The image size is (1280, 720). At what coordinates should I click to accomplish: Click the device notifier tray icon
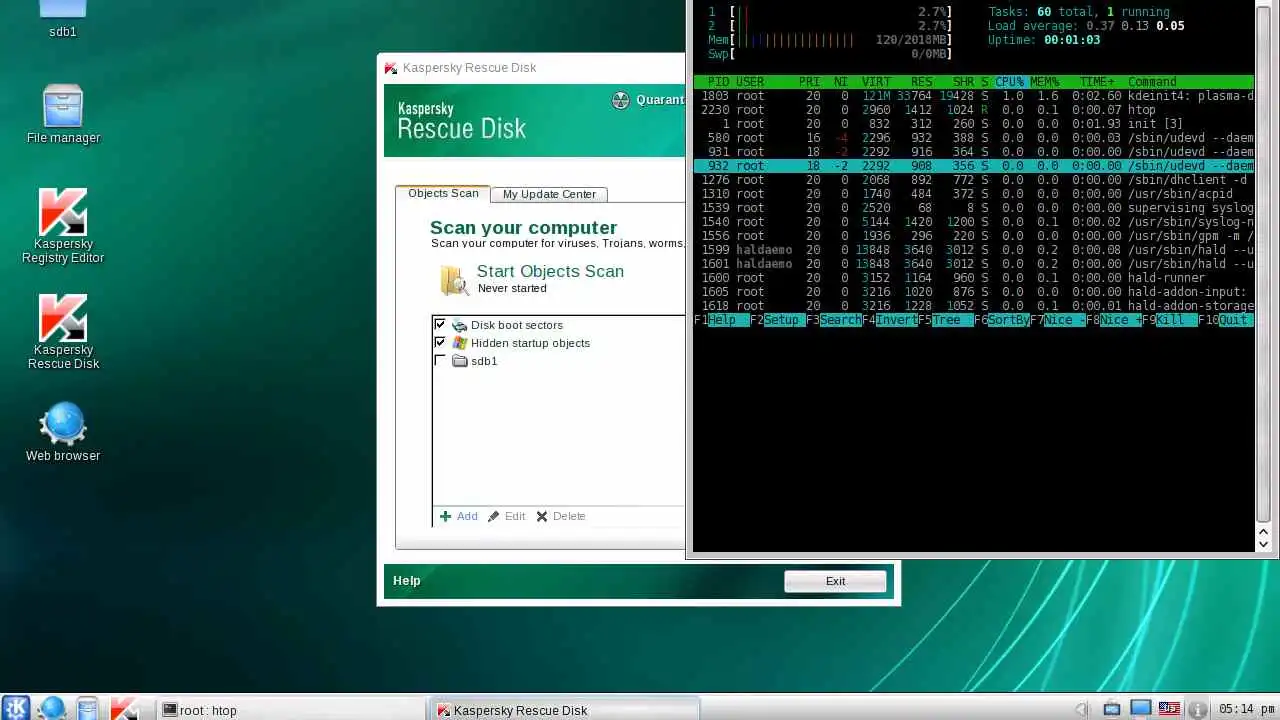click(1112, 709)
